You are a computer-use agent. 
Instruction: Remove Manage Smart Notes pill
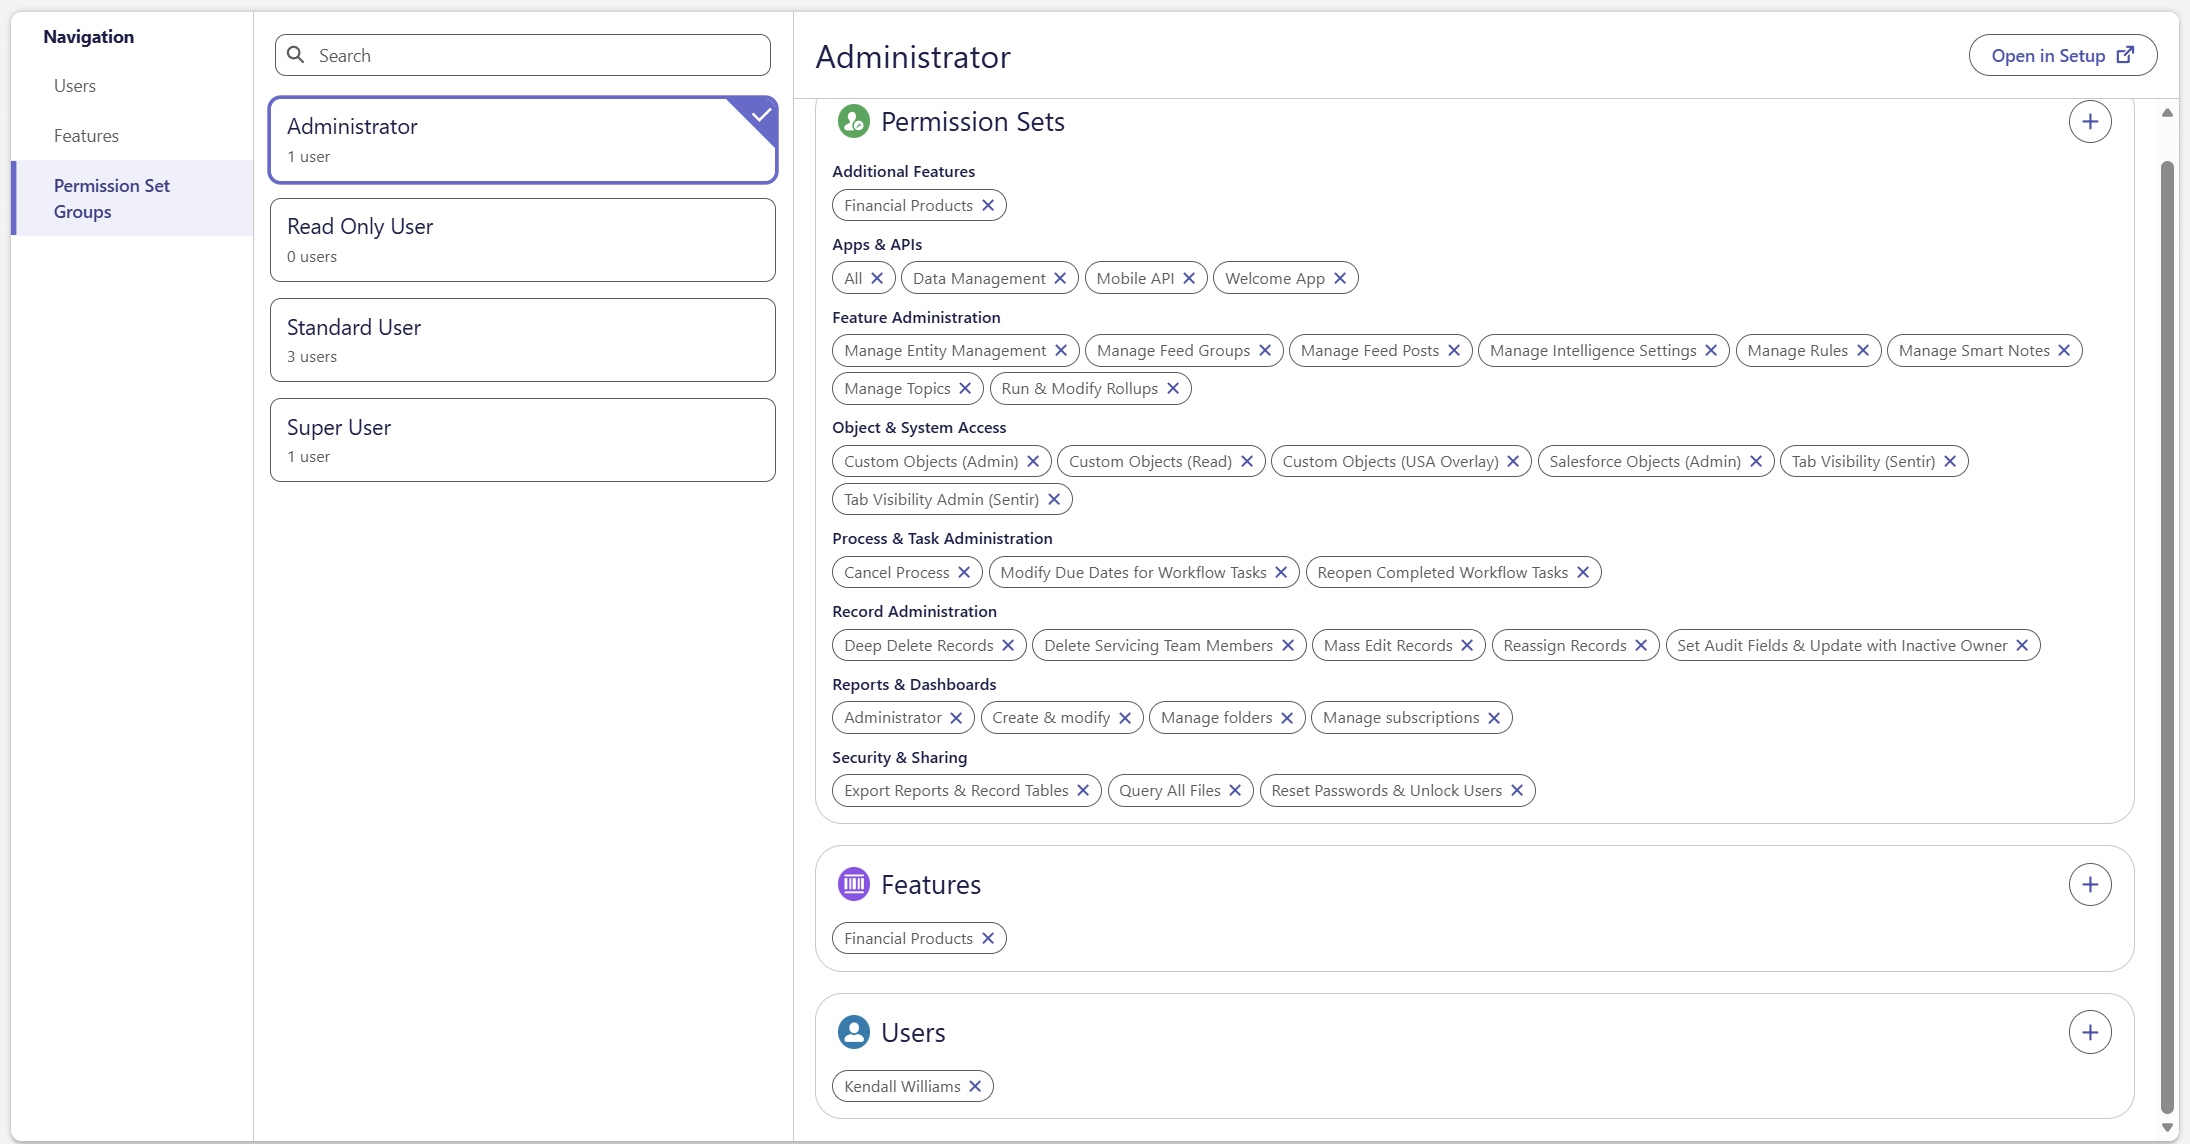[x=2064, y=350]
